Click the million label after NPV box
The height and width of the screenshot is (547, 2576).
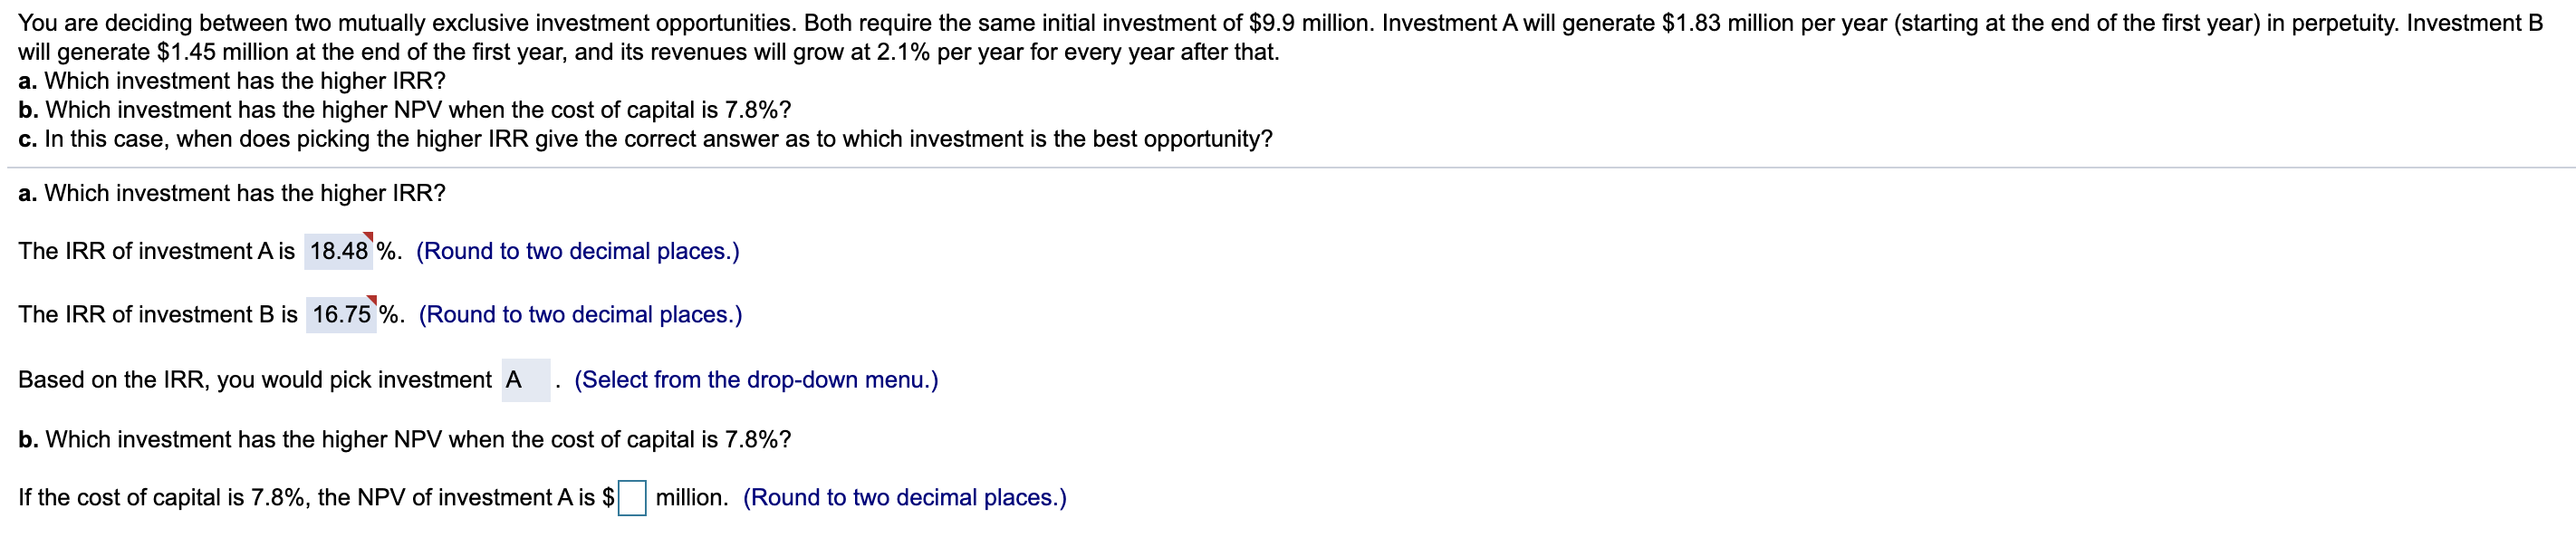pyautogui.click(x=693, y=497)
